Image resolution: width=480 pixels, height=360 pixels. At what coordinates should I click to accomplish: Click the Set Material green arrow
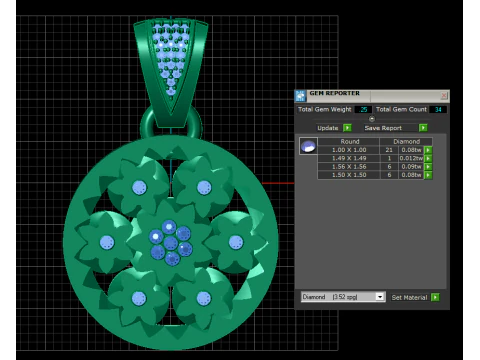pos(435,297)
